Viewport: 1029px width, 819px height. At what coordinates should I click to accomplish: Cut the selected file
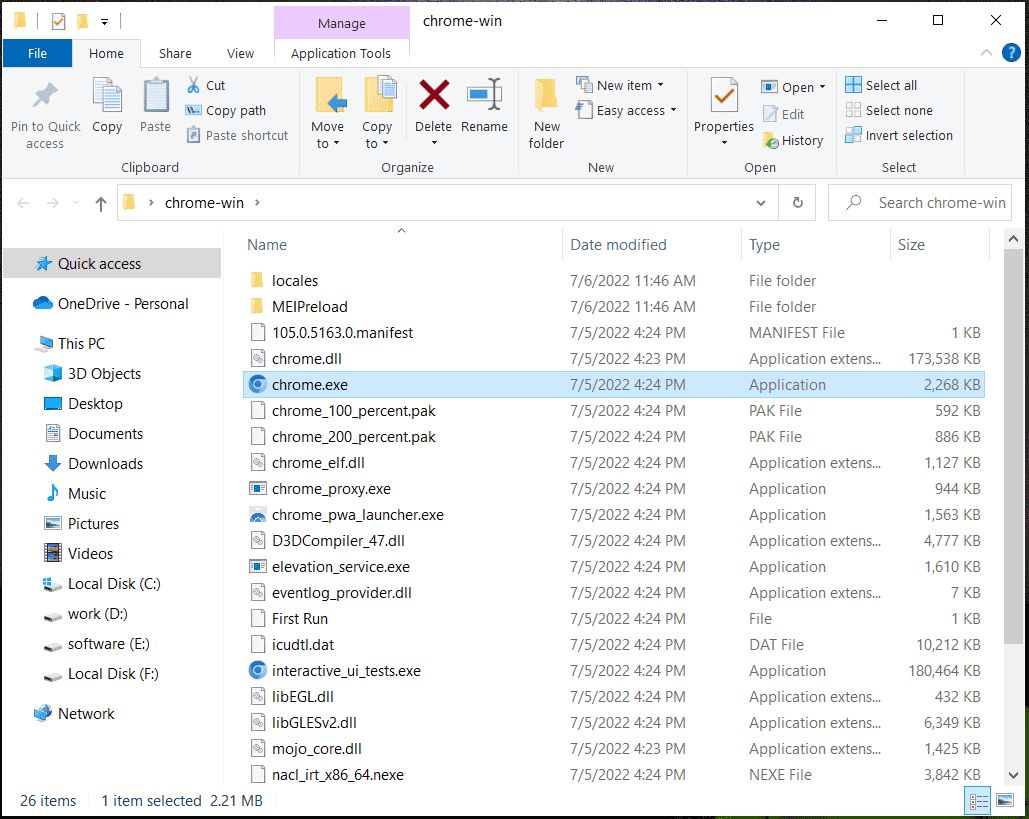pos(210,85)
